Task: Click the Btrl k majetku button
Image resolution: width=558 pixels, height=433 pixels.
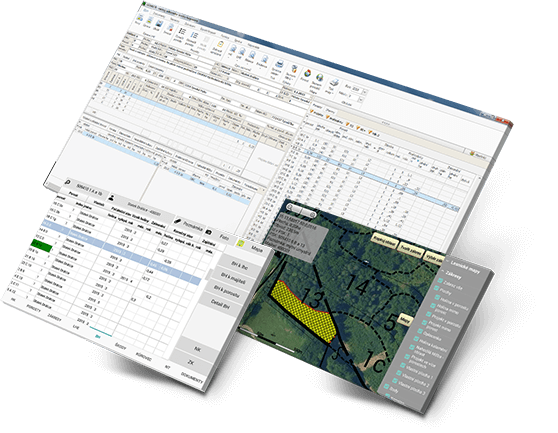Action: (x=233, y=278)
